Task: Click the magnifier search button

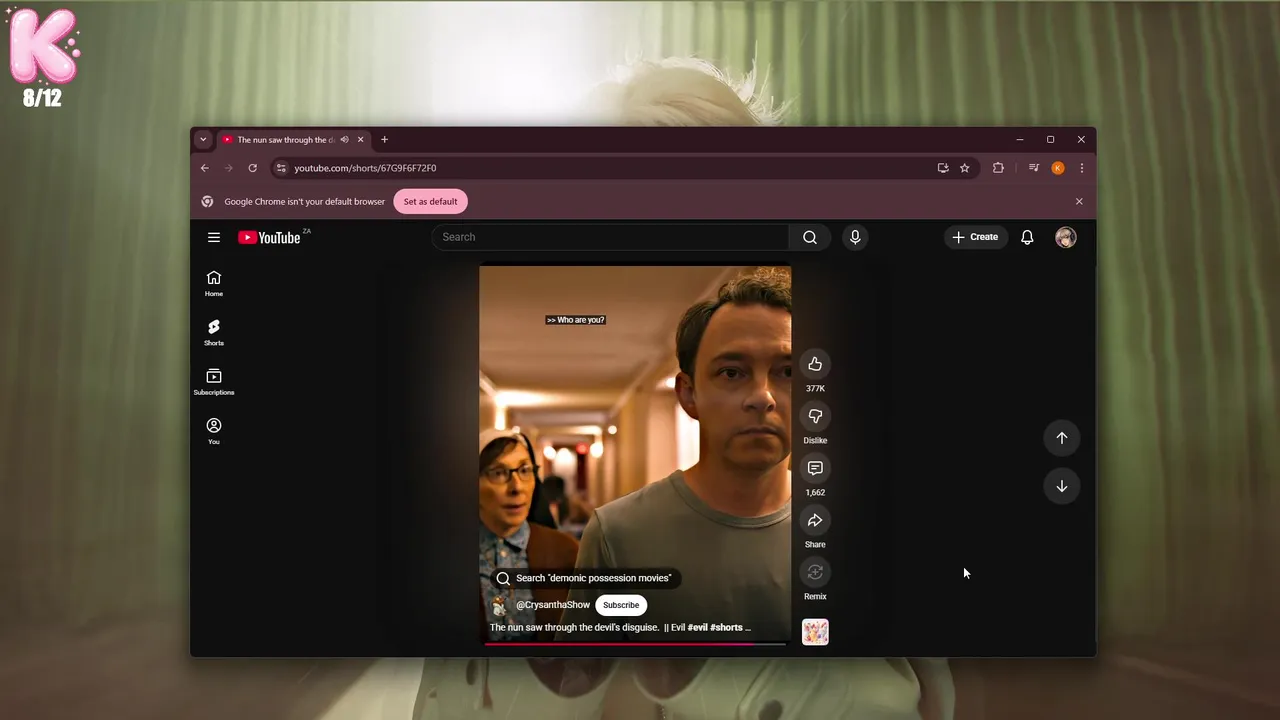Action: (810, 237)
